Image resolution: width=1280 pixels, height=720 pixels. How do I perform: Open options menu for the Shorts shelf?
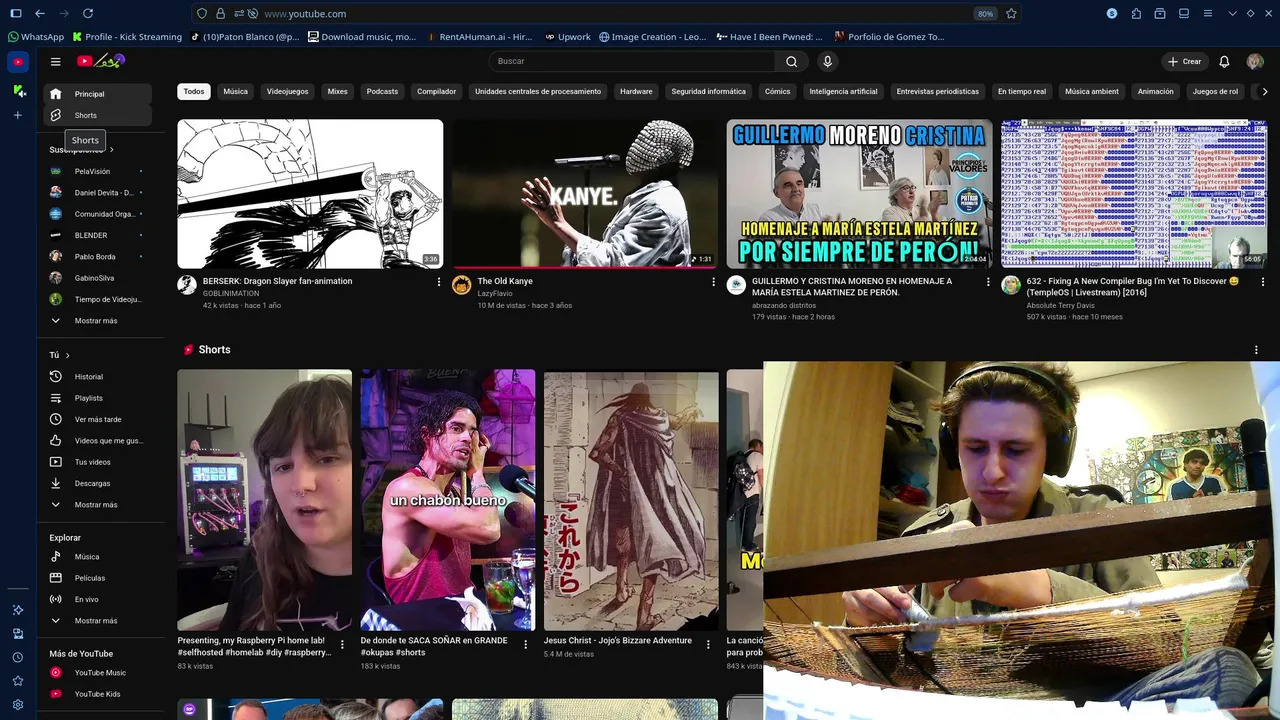click(x=1256, y=350)
